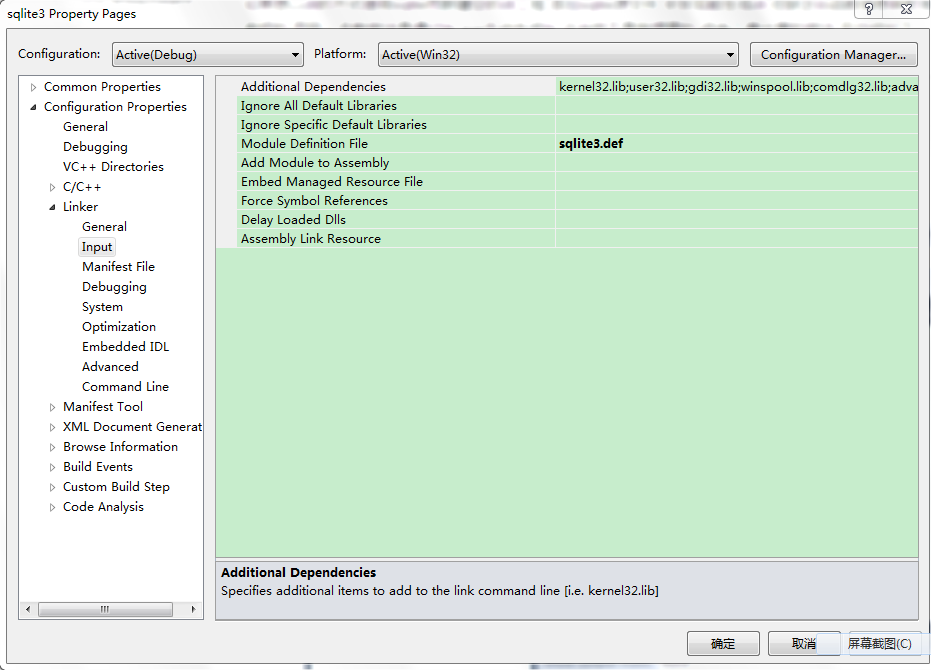The image size is (931, 670).
Task: Select the Configuration Properties tree label
Action: (x=115, y=107)
